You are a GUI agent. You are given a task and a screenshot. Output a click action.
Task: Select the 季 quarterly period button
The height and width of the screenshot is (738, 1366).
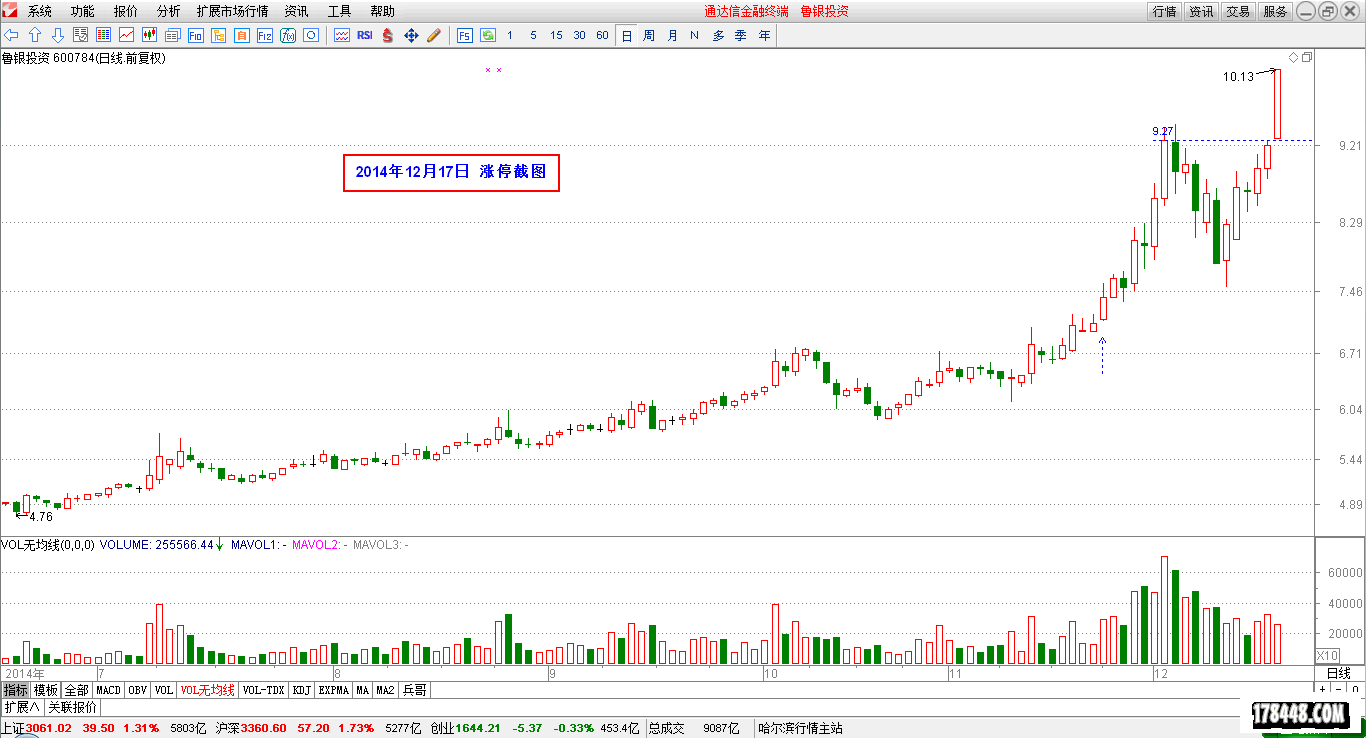click(741, 35)
